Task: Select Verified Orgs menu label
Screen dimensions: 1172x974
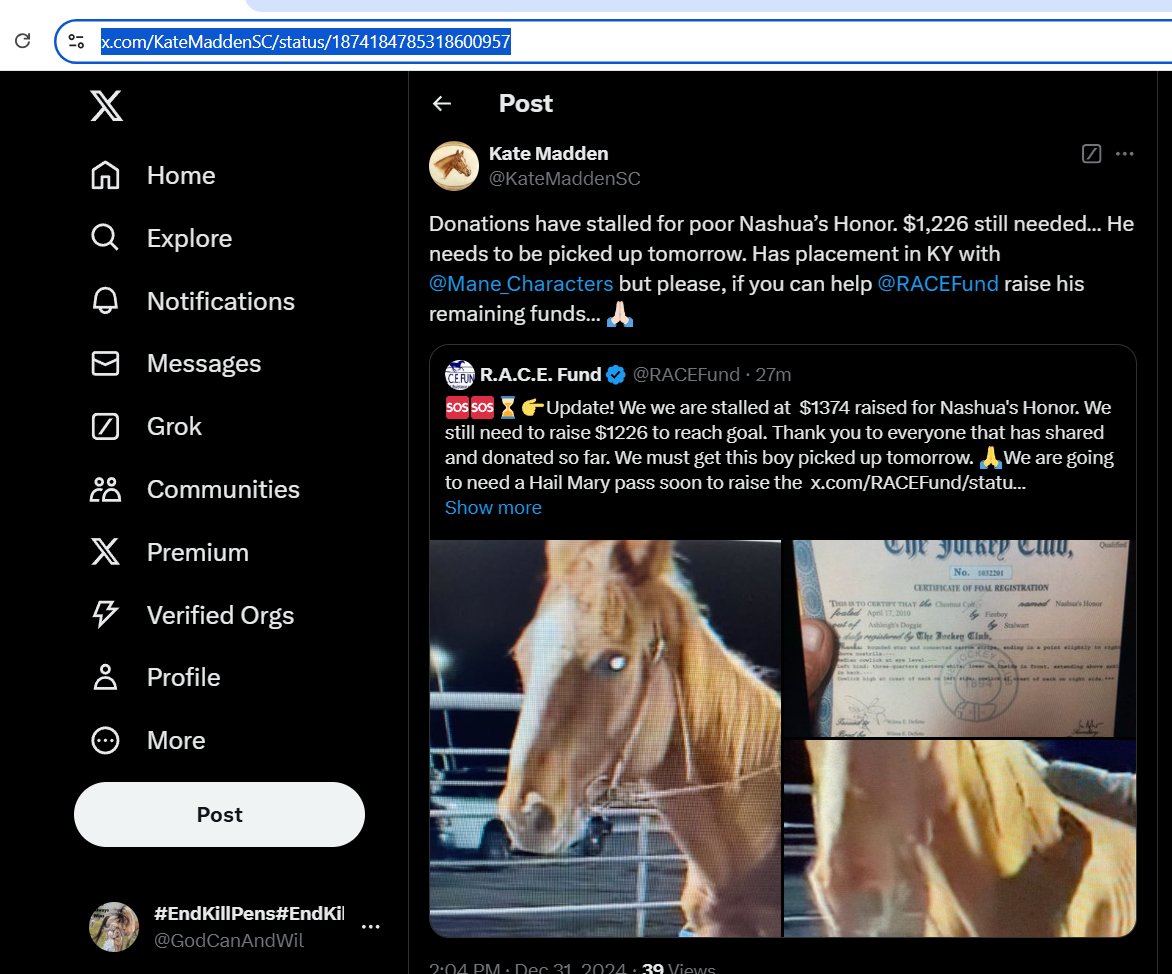Action: [220, 615]
